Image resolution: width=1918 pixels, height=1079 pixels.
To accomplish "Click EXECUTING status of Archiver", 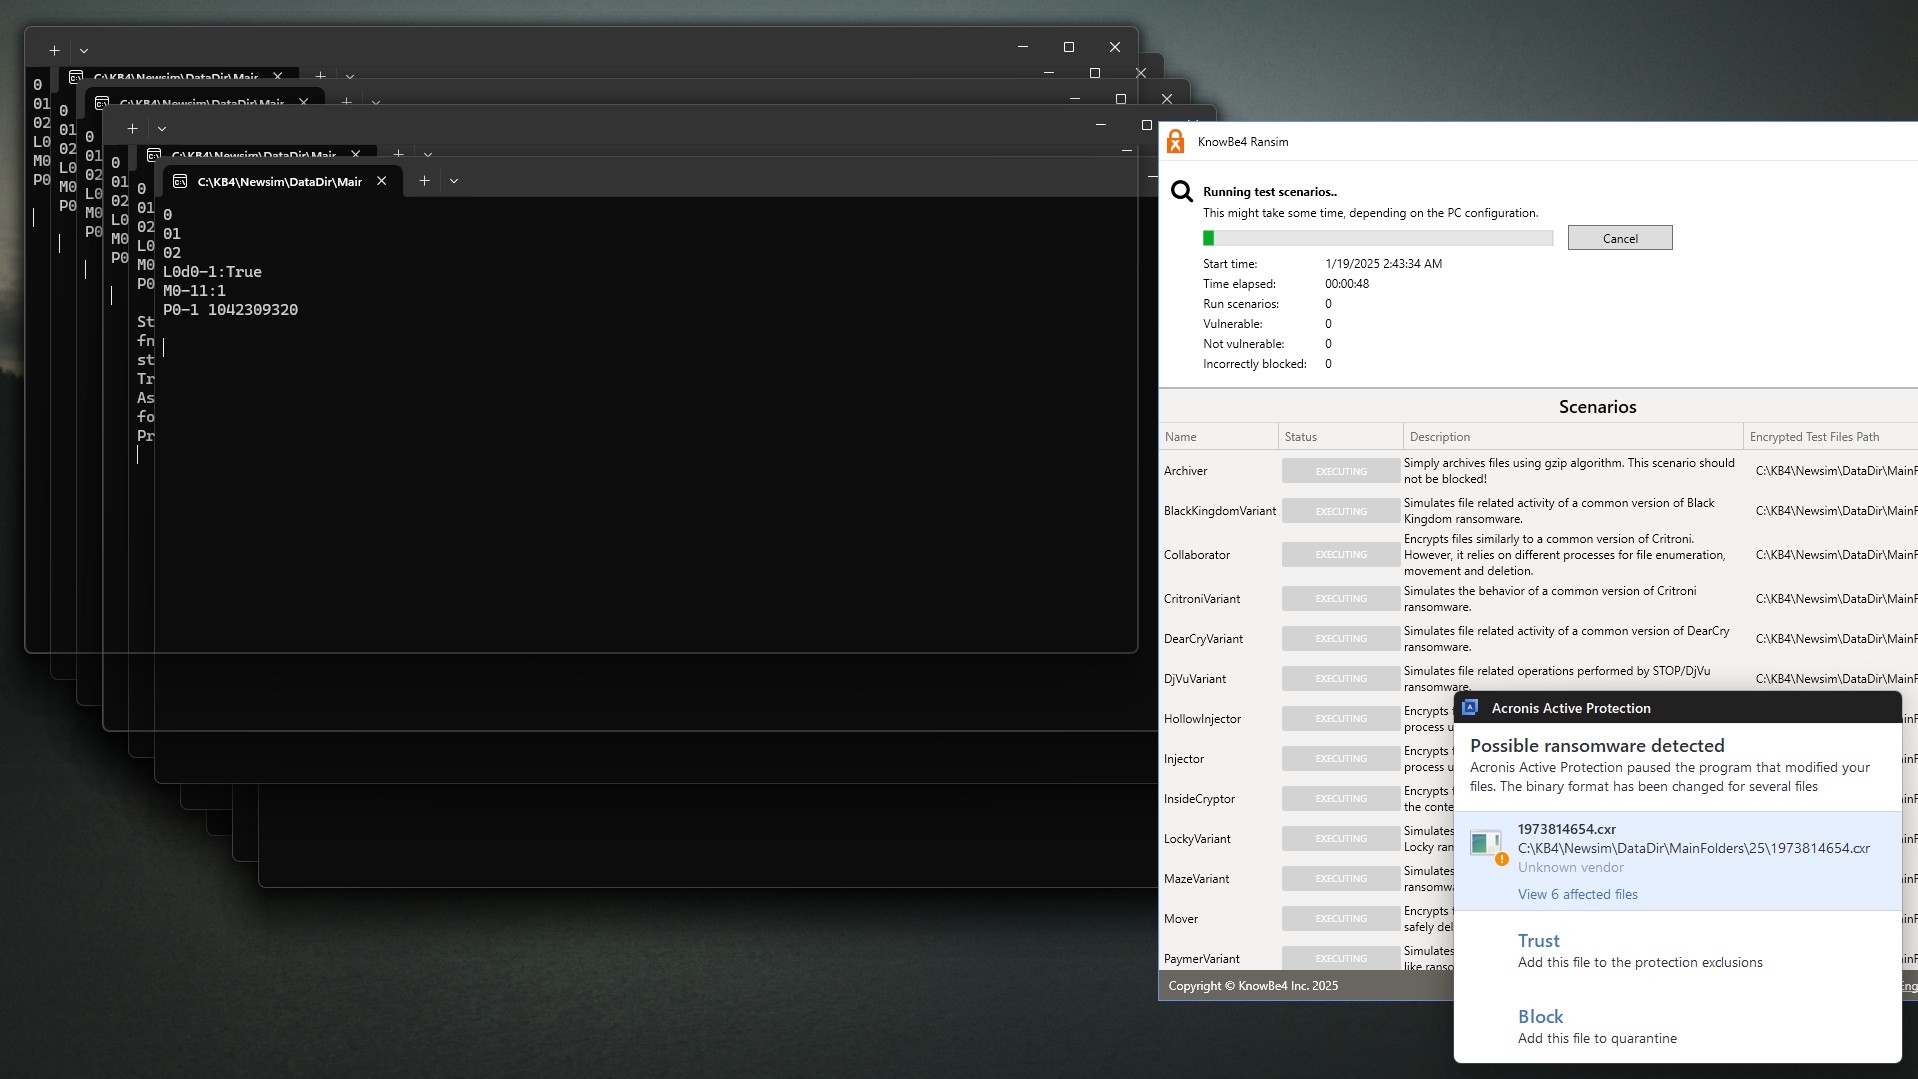I will tap(1340, 471).
